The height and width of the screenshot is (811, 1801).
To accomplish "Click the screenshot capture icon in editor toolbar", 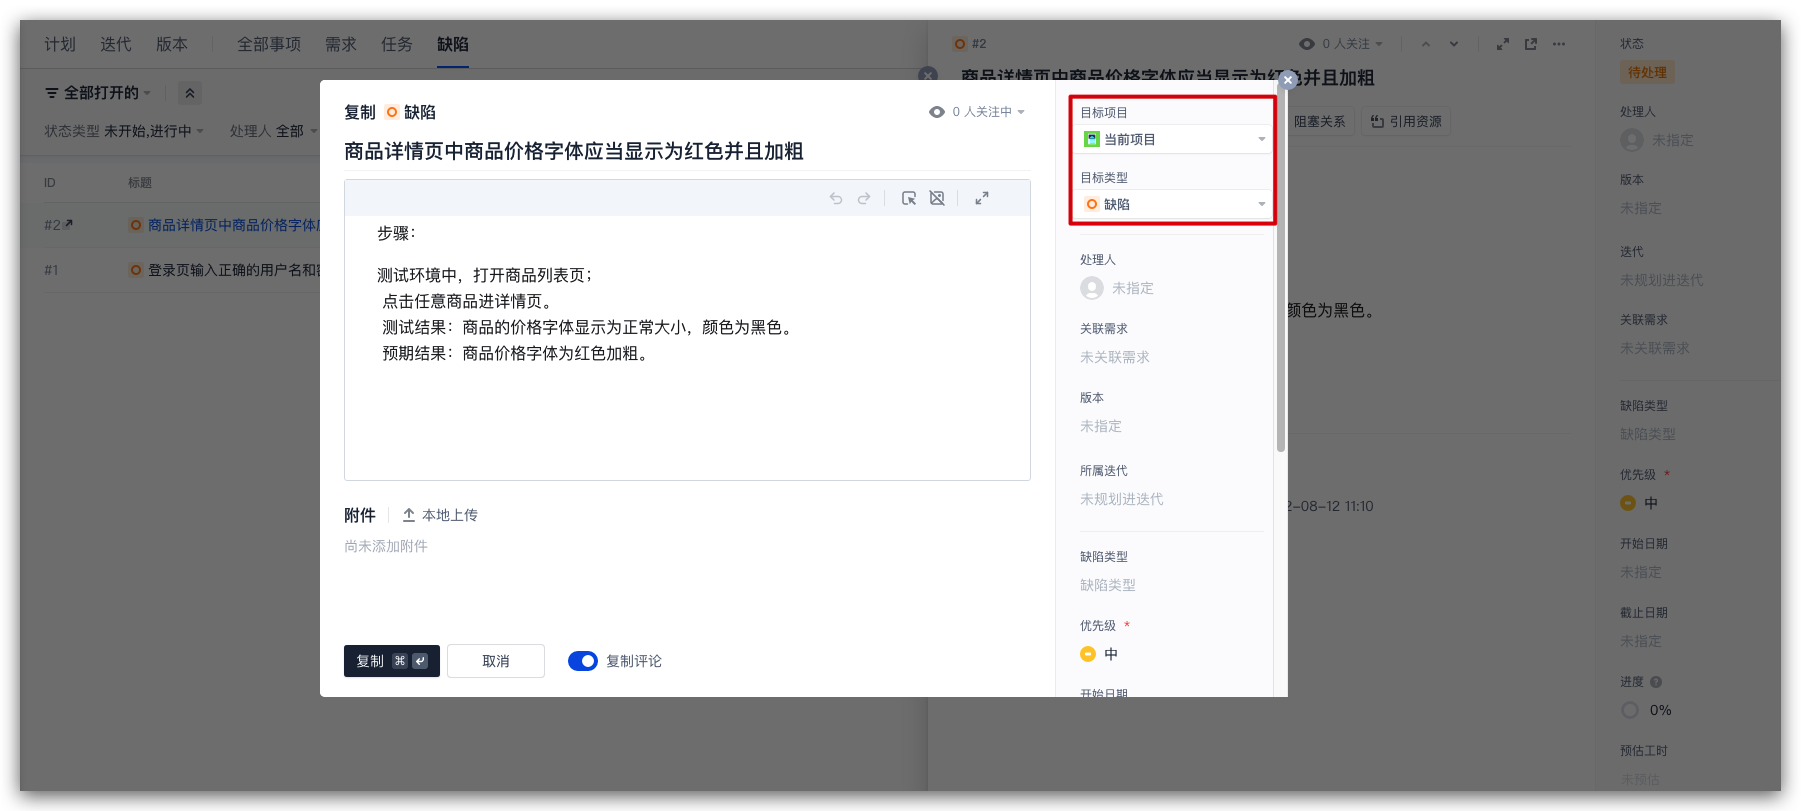I will (x=909, y=198).
